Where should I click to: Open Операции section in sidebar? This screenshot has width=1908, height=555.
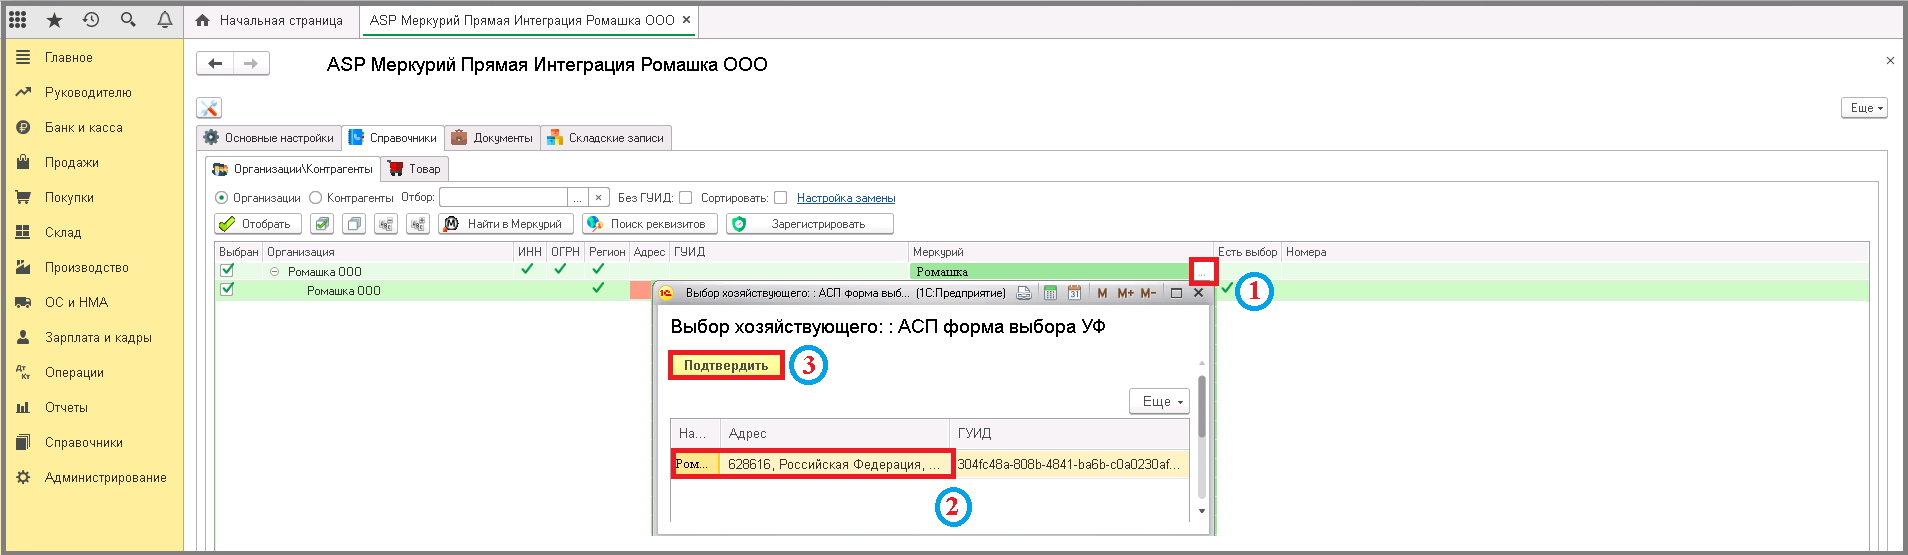coord(74,373)
